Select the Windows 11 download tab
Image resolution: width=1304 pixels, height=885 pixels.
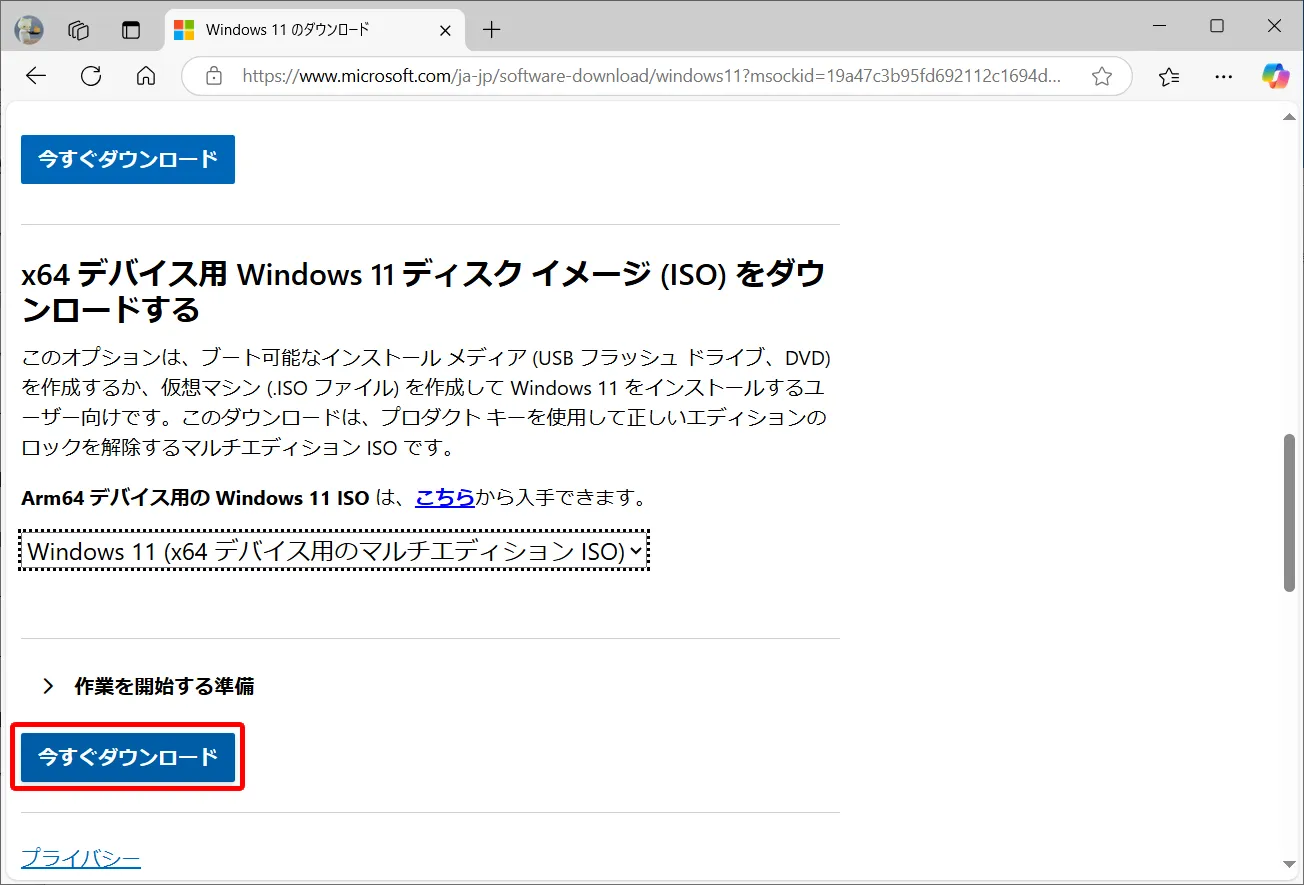click(x=314, y=30)
